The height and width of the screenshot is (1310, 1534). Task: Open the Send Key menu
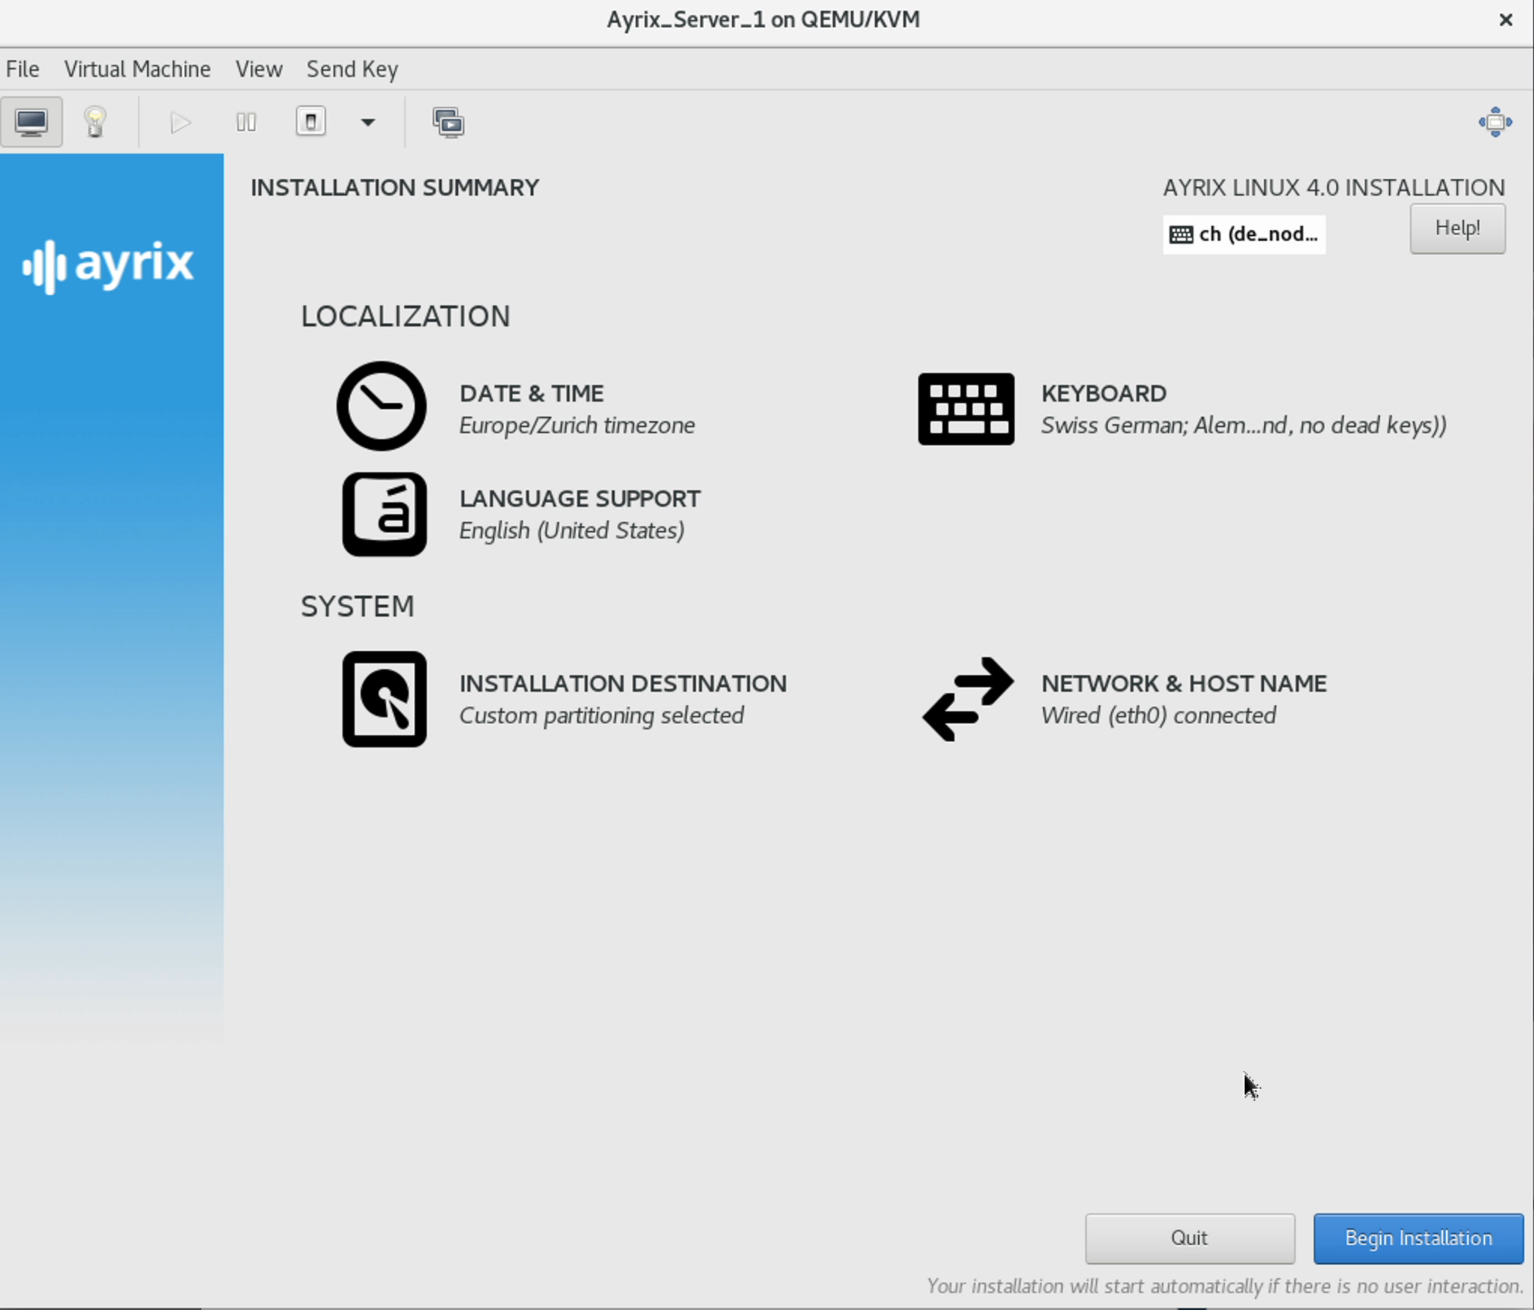coord(352,69)
